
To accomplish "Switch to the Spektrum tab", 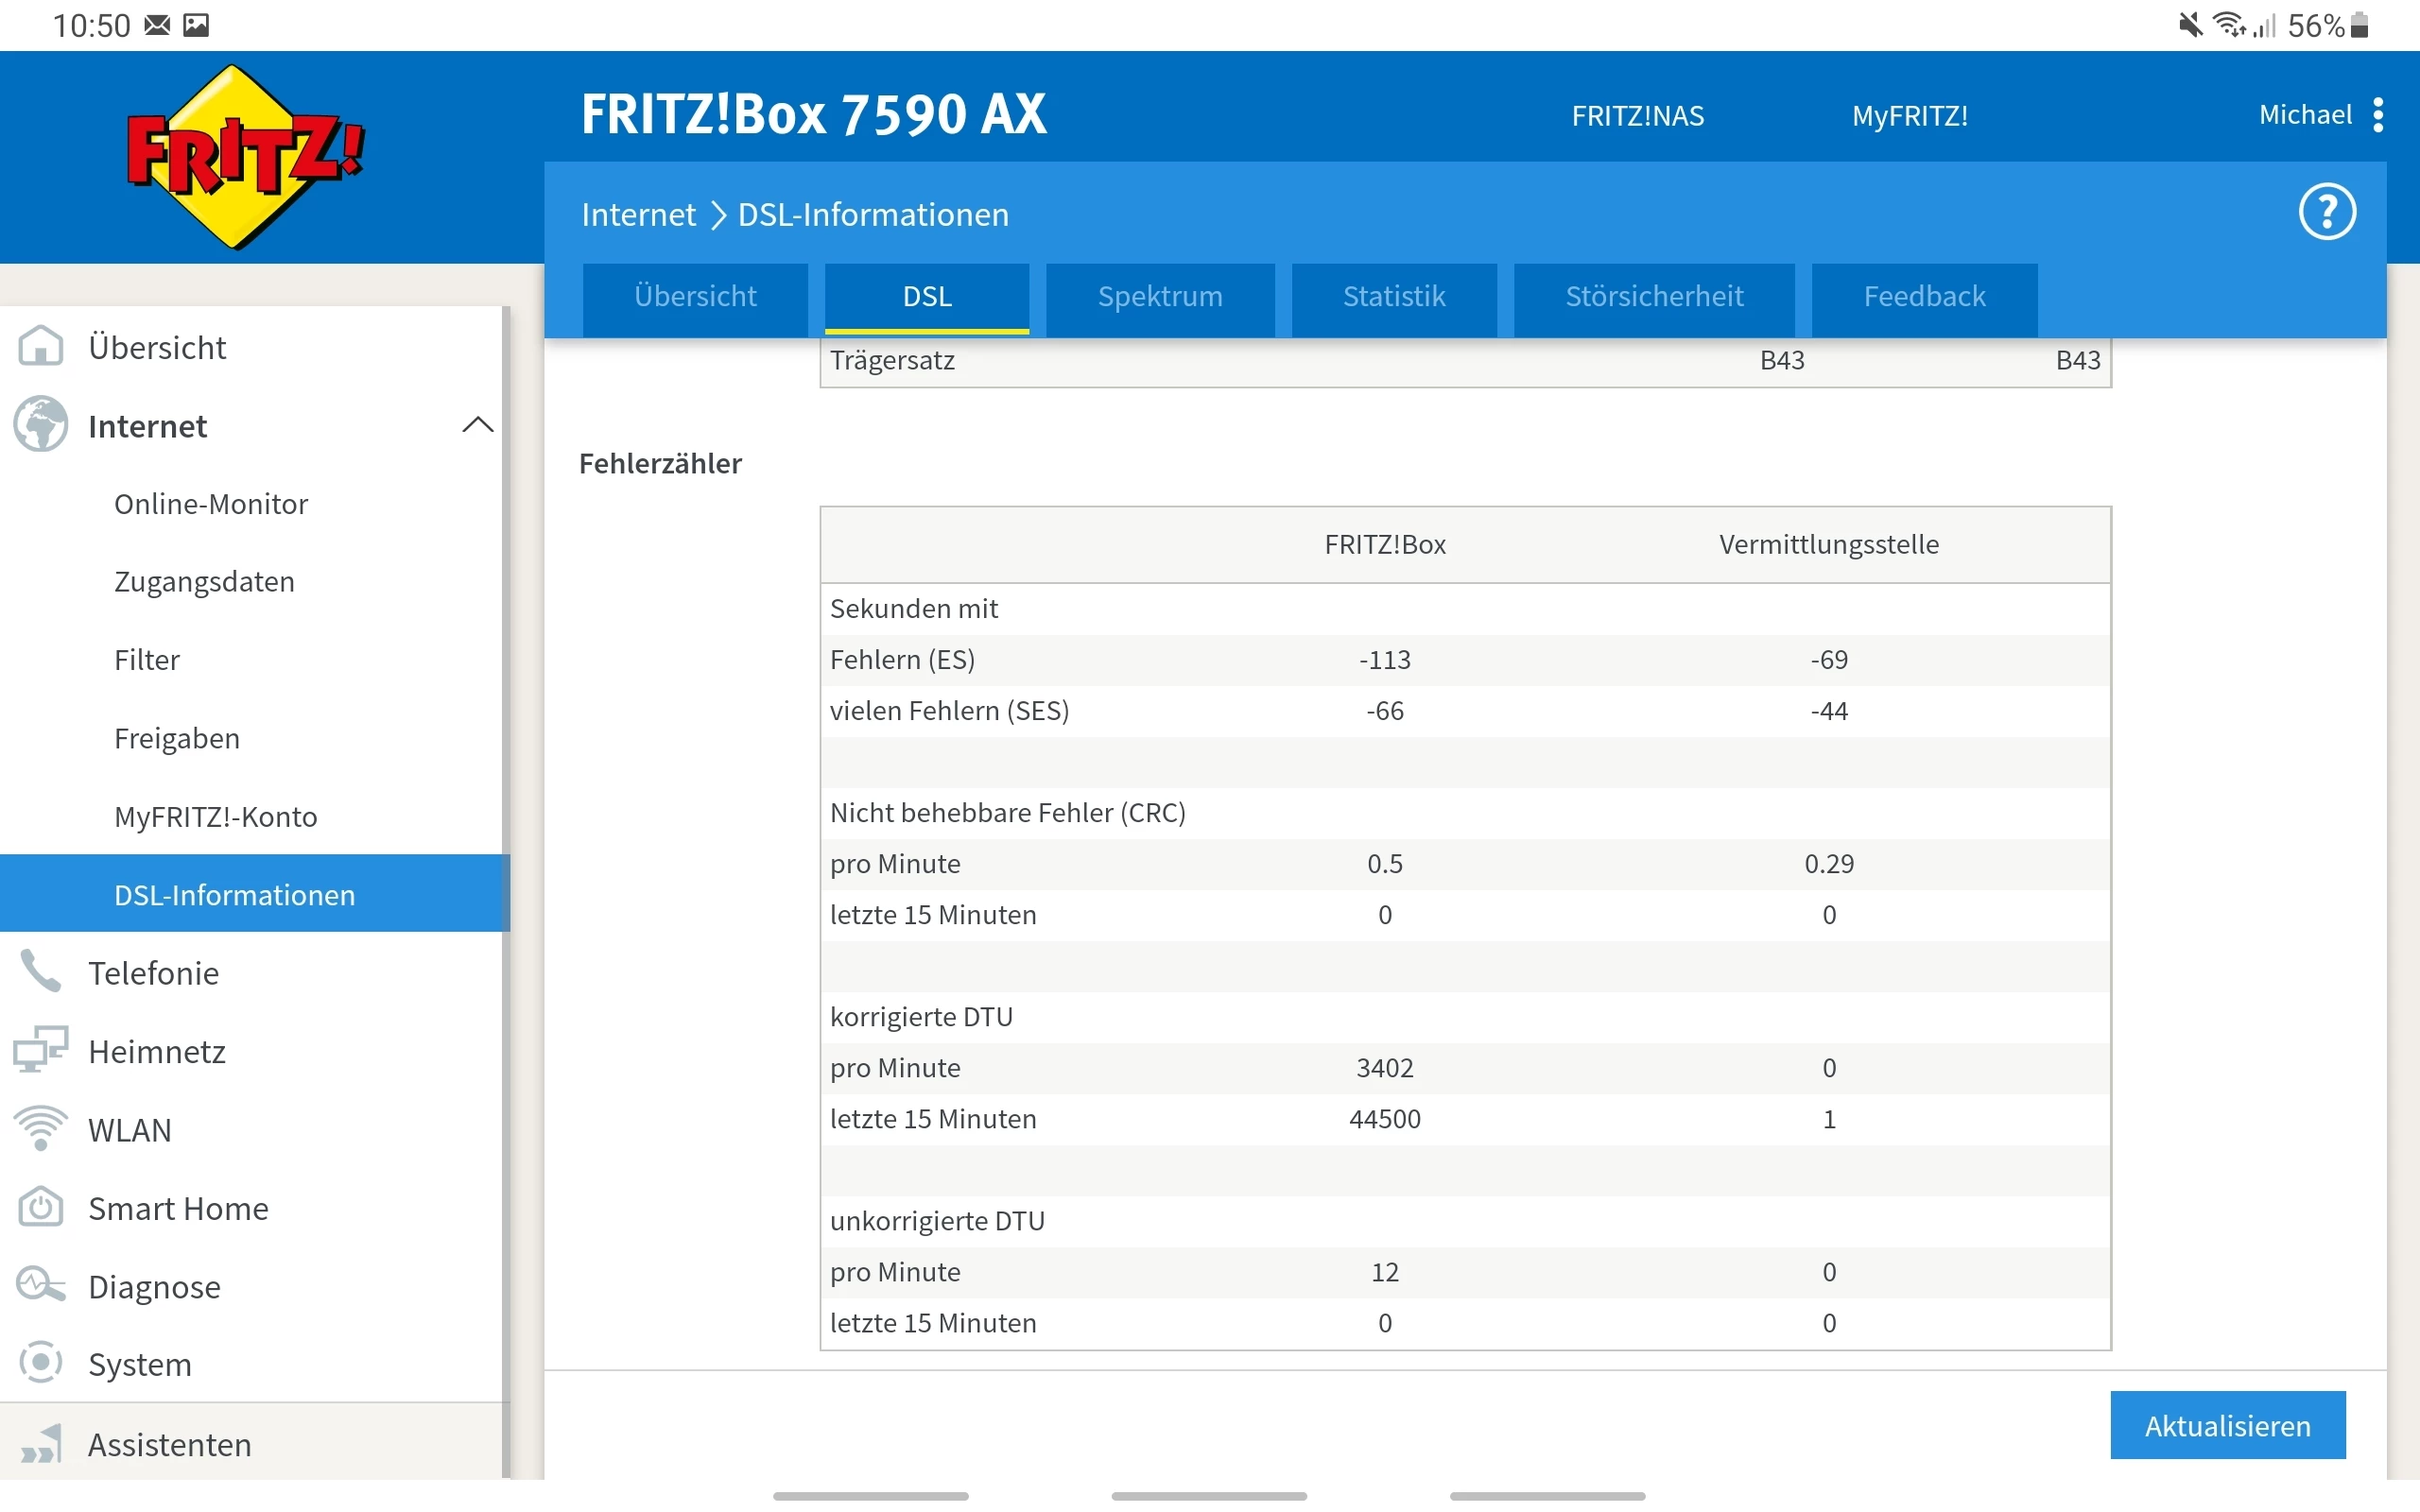I will tap(1159, 297).
